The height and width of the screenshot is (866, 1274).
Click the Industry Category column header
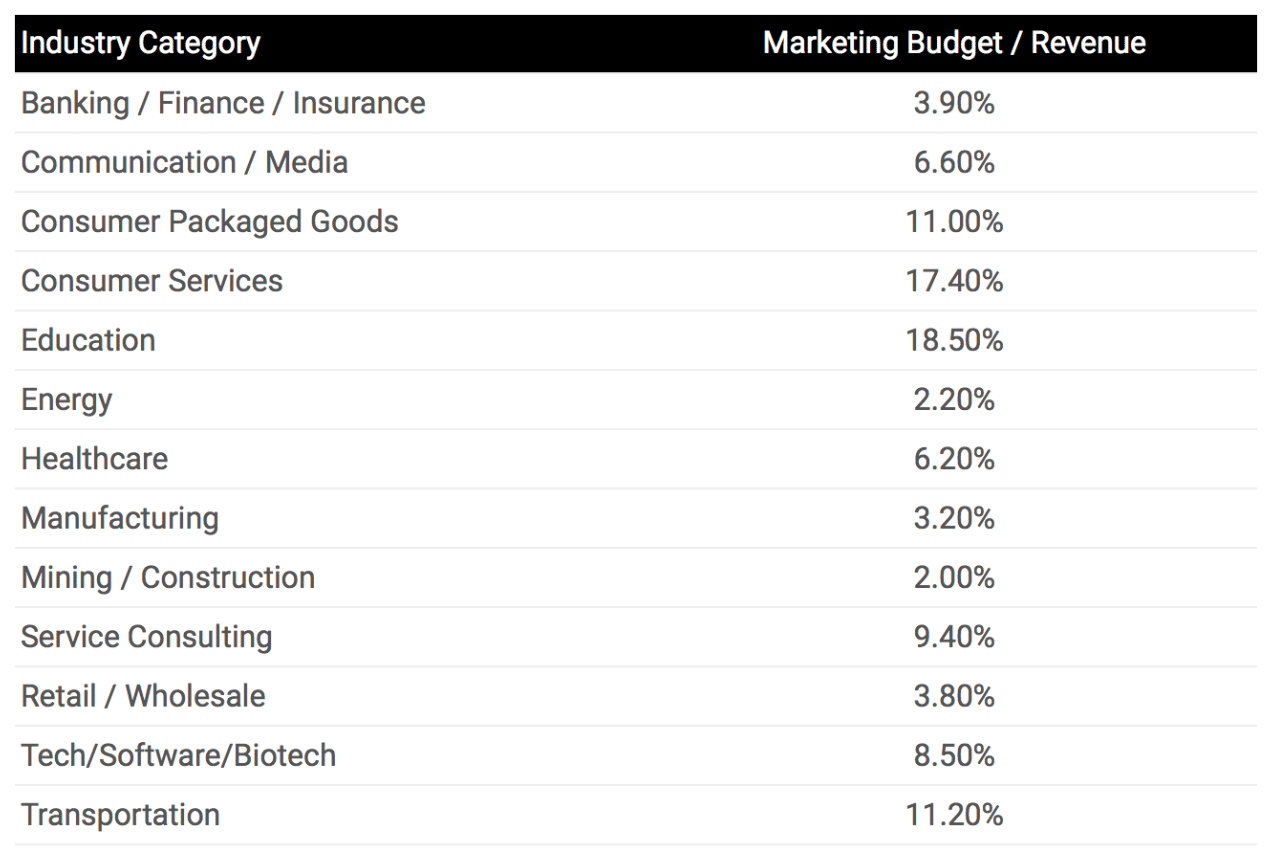141,44
